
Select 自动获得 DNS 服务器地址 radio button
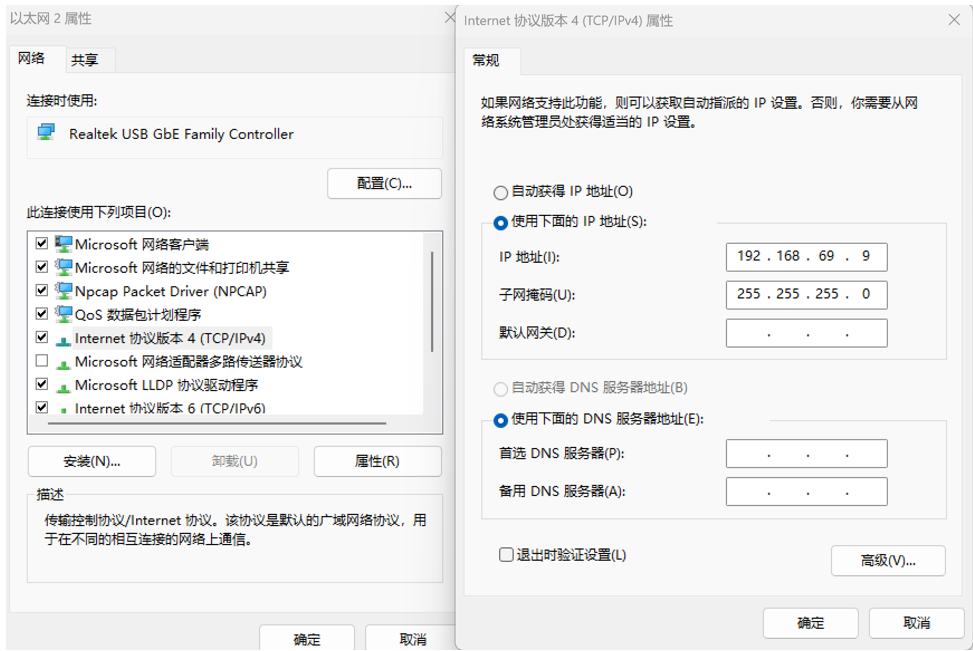point(500,389)
